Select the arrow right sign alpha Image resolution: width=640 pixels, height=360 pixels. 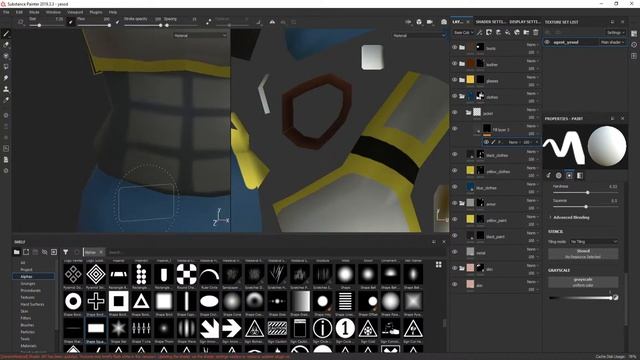231,328
